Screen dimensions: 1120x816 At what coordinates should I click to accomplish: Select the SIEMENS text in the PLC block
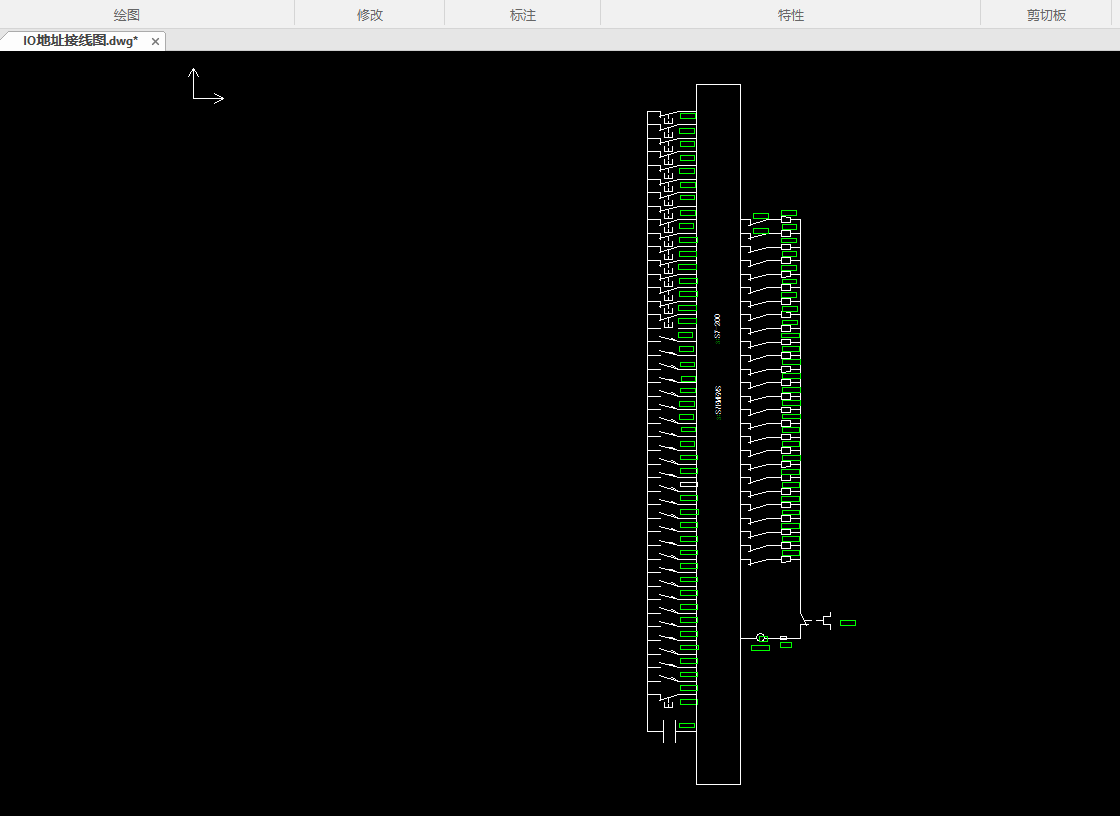(718, 402)
